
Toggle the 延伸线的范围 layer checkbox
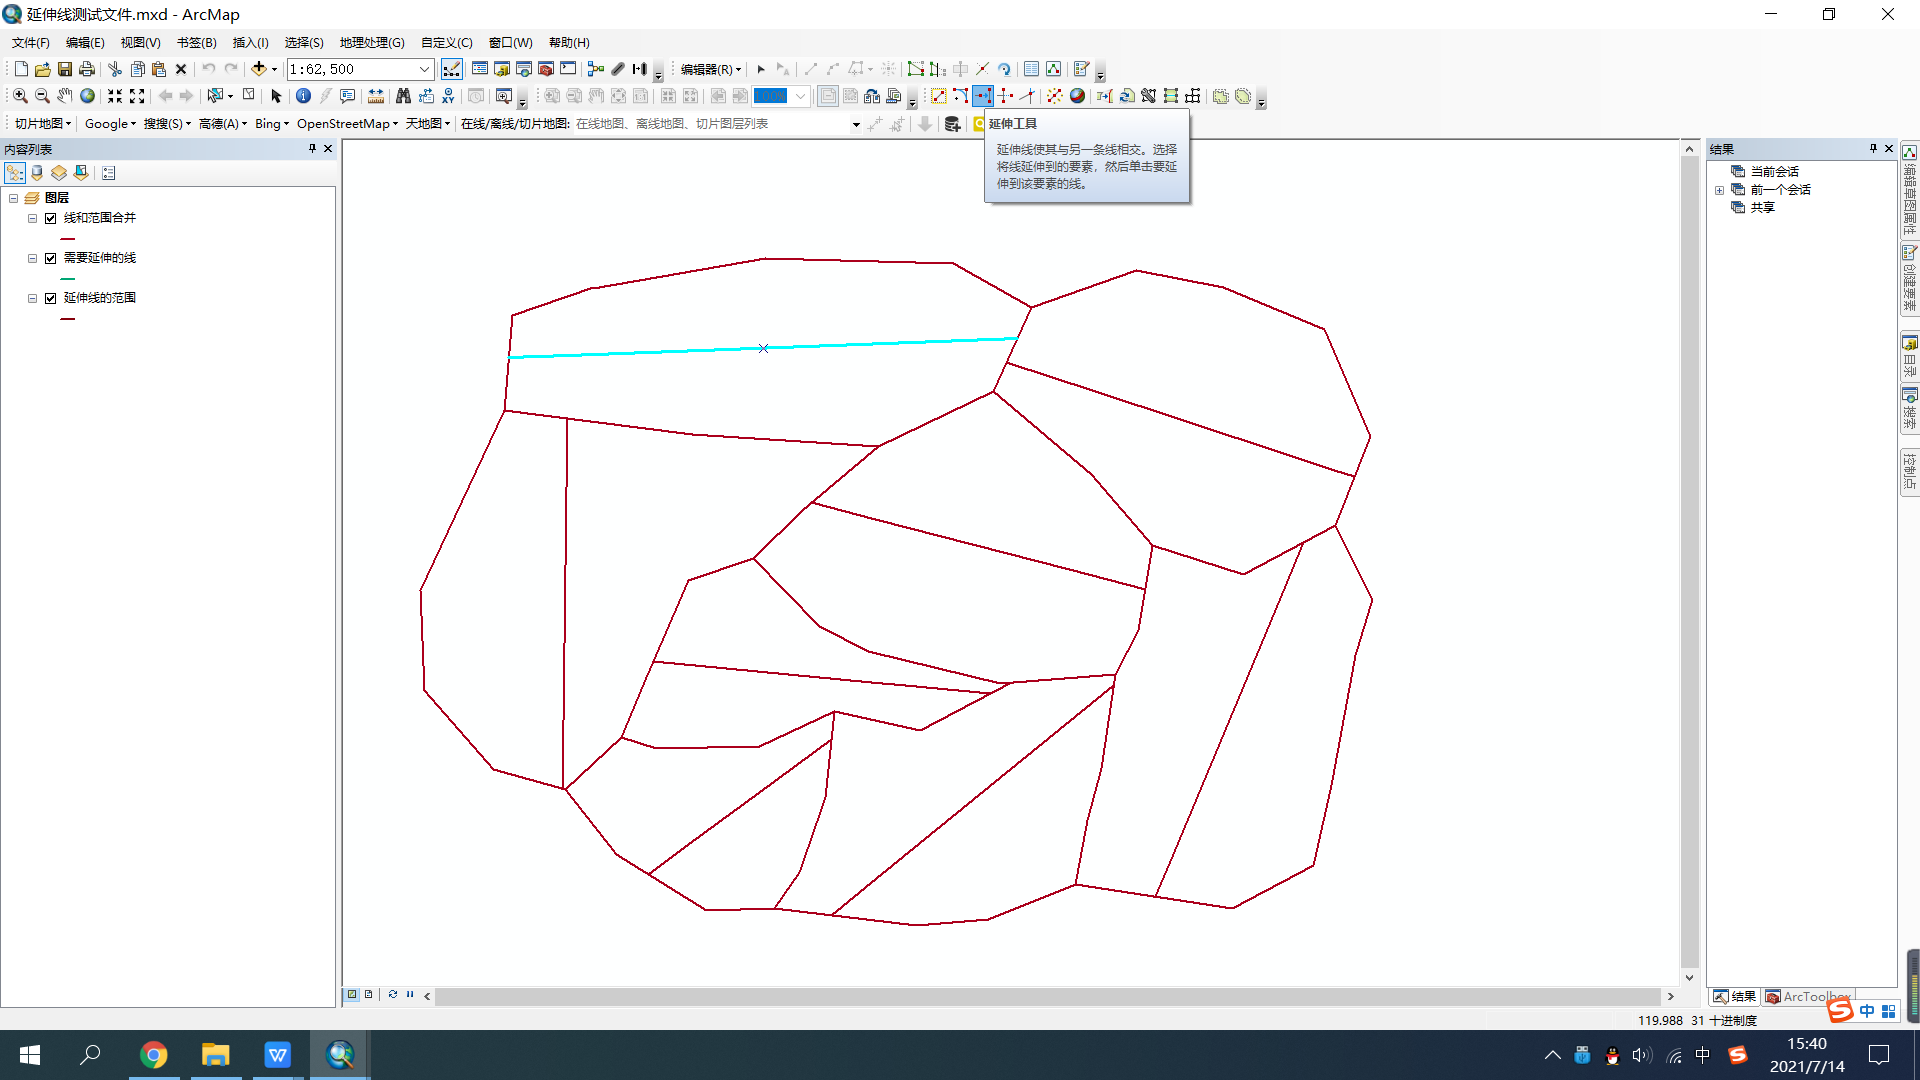pos(50,298)
